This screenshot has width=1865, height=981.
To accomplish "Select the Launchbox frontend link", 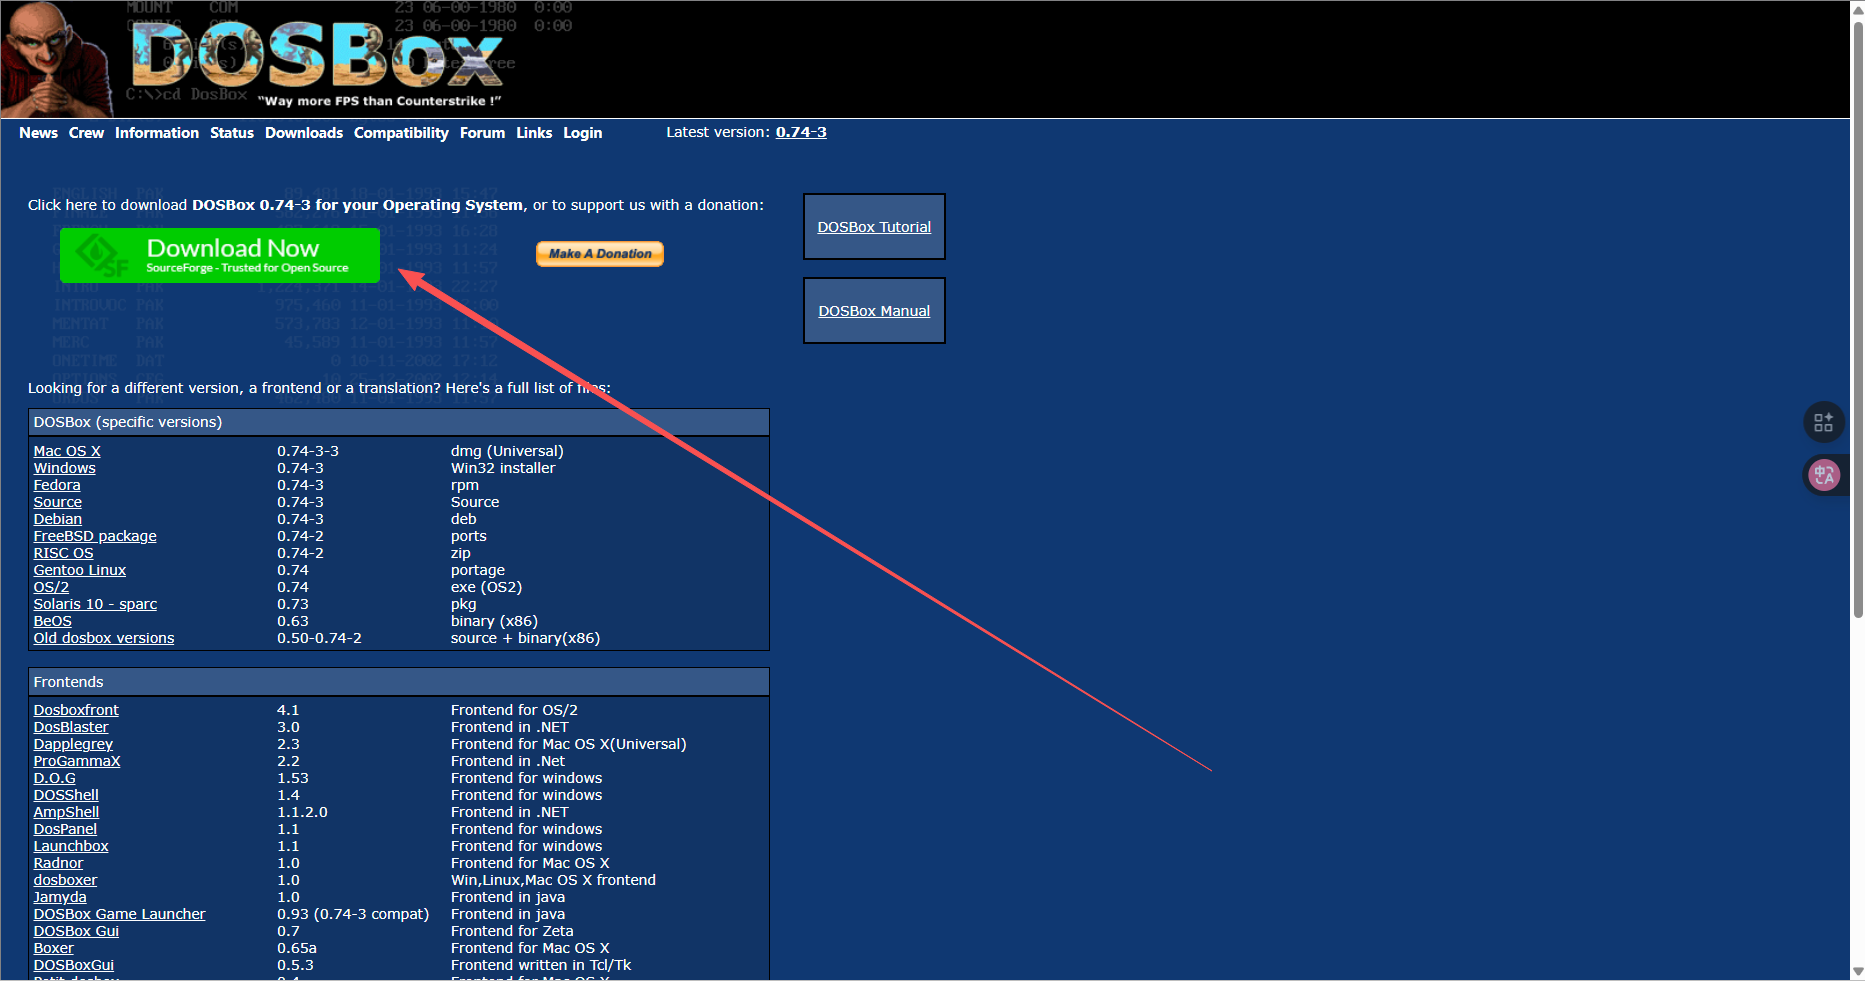I will pyautogui.click(x=71, y=846).
